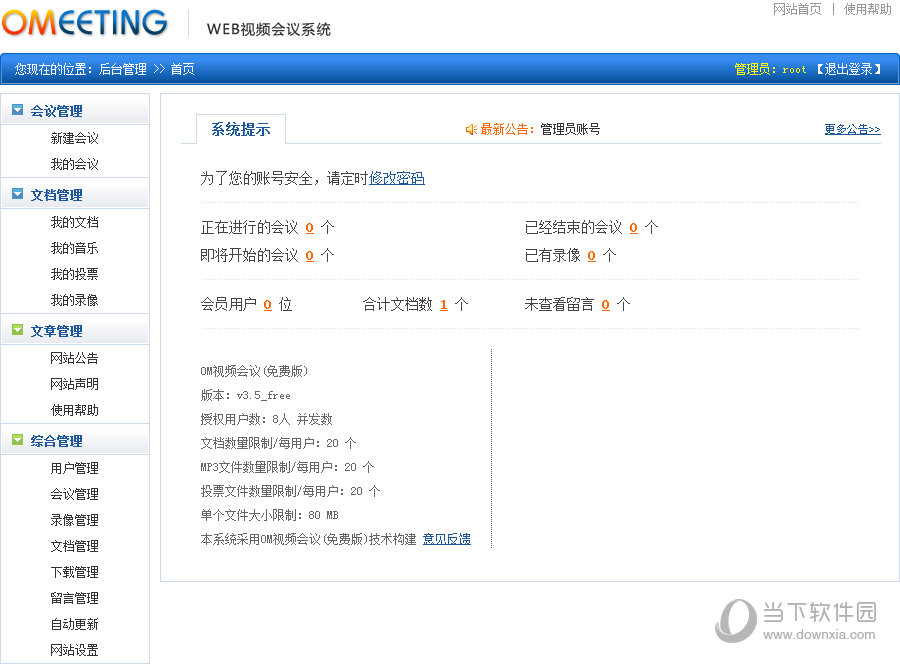Open 使用帮助 at top right
The width and height of the screenshot is (900, 664).
[x=867, y=9]
